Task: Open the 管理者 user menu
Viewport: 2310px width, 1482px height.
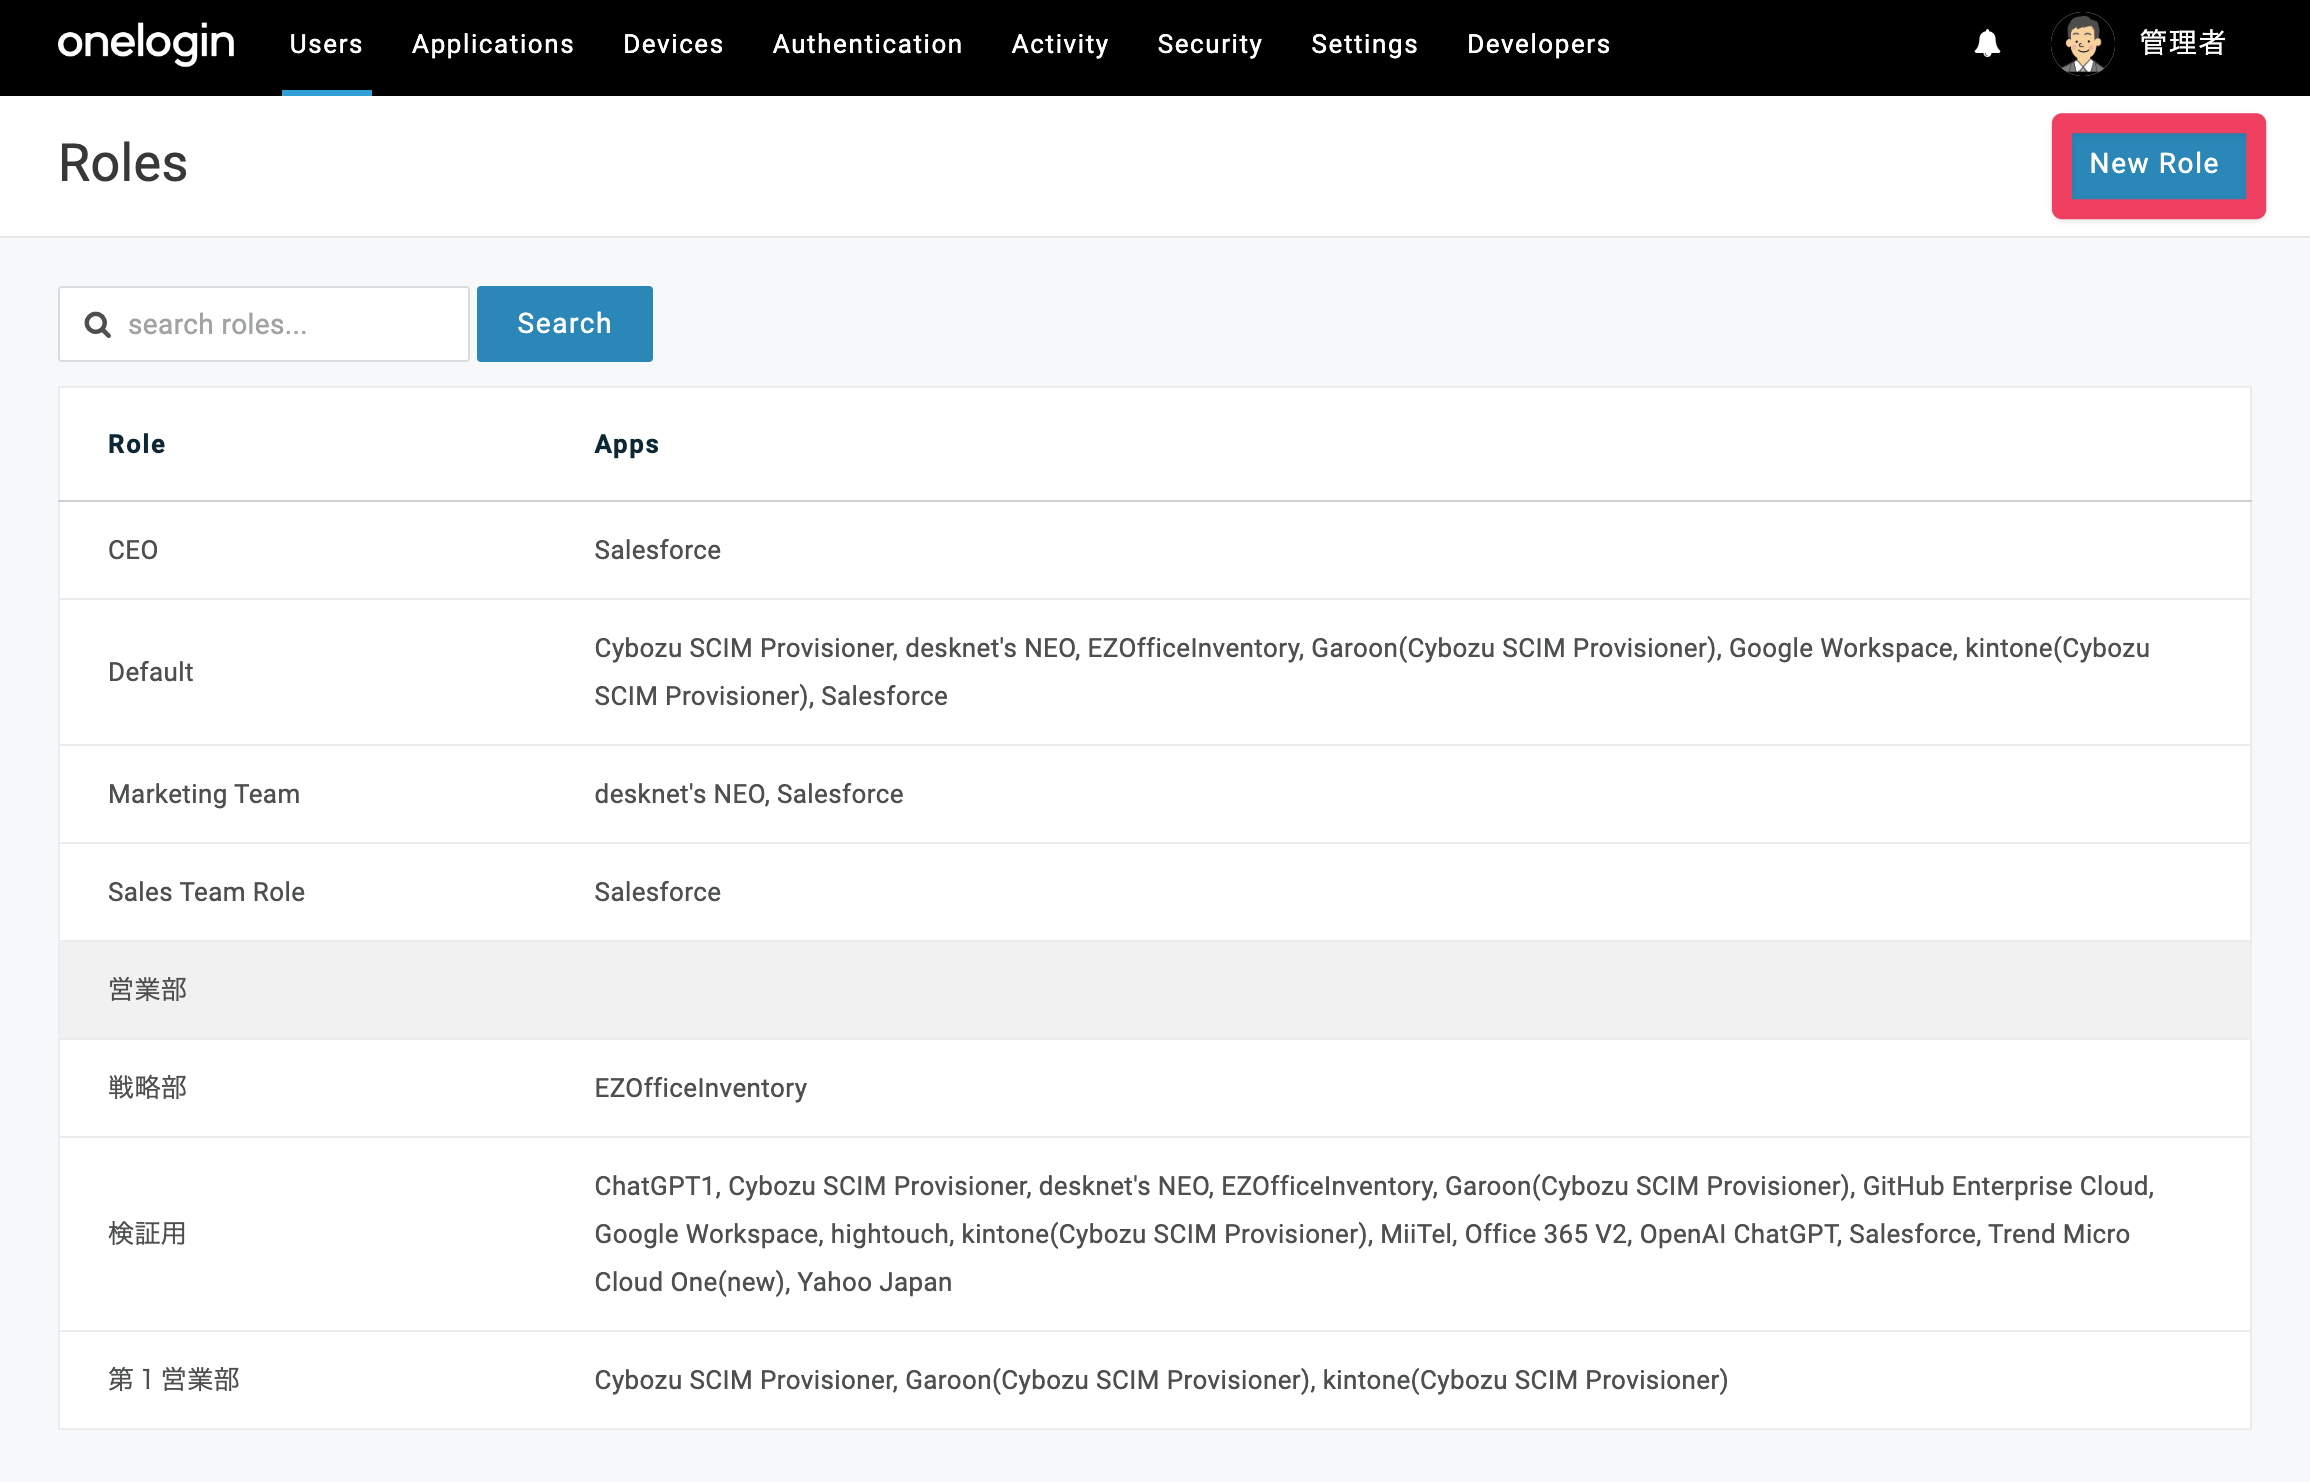Action: tap(2182, 44)
